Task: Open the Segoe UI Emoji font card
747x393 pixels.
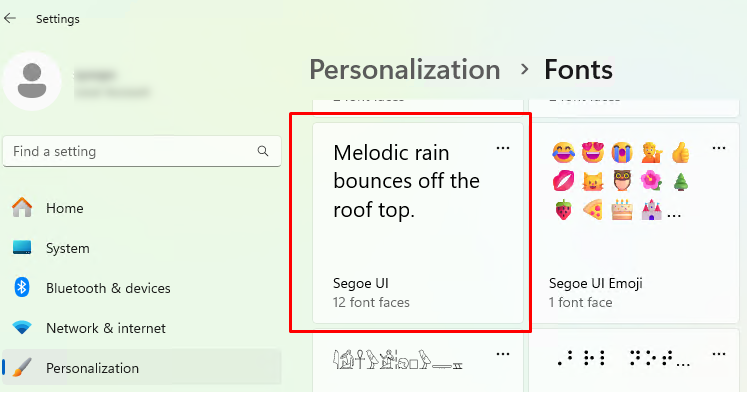Action: pyautogui.click(x=634, y=223)
